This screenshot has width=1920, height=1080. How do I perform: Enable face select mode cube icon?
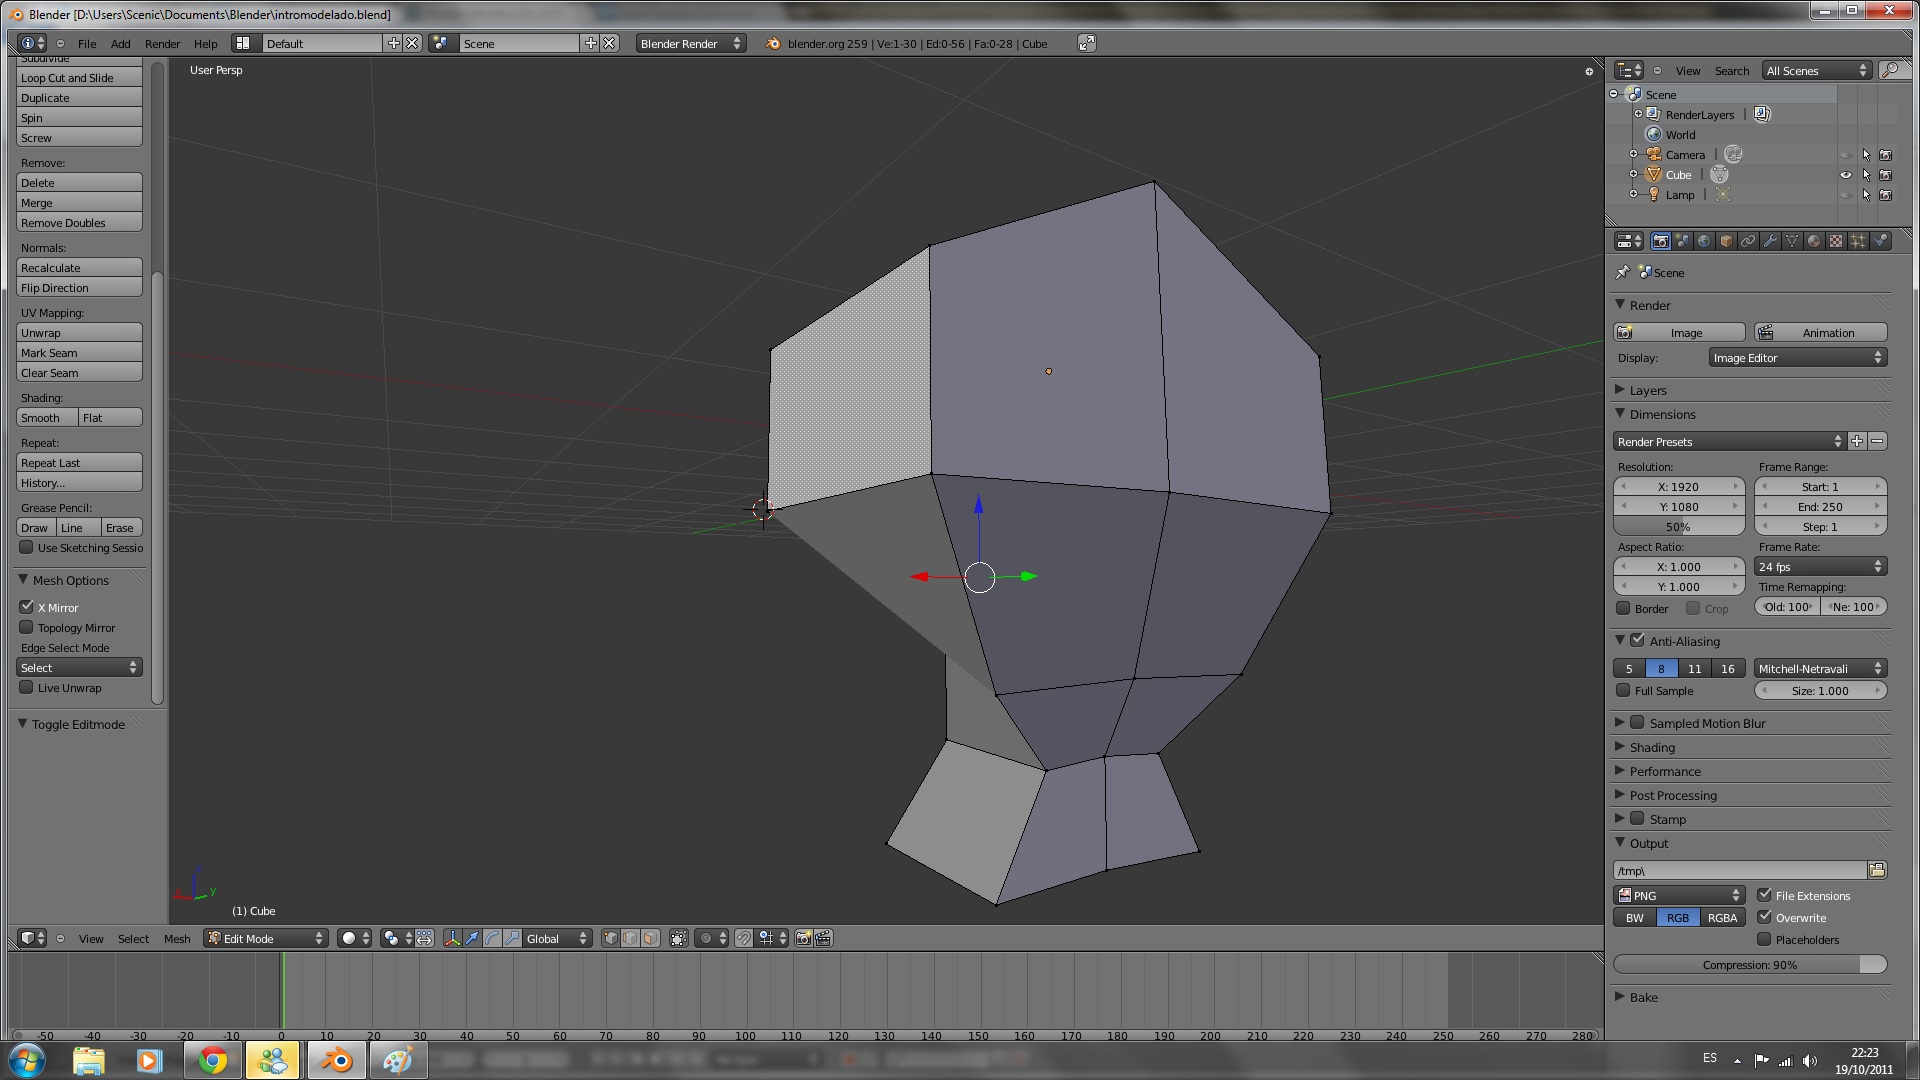(x=650, y=939)
